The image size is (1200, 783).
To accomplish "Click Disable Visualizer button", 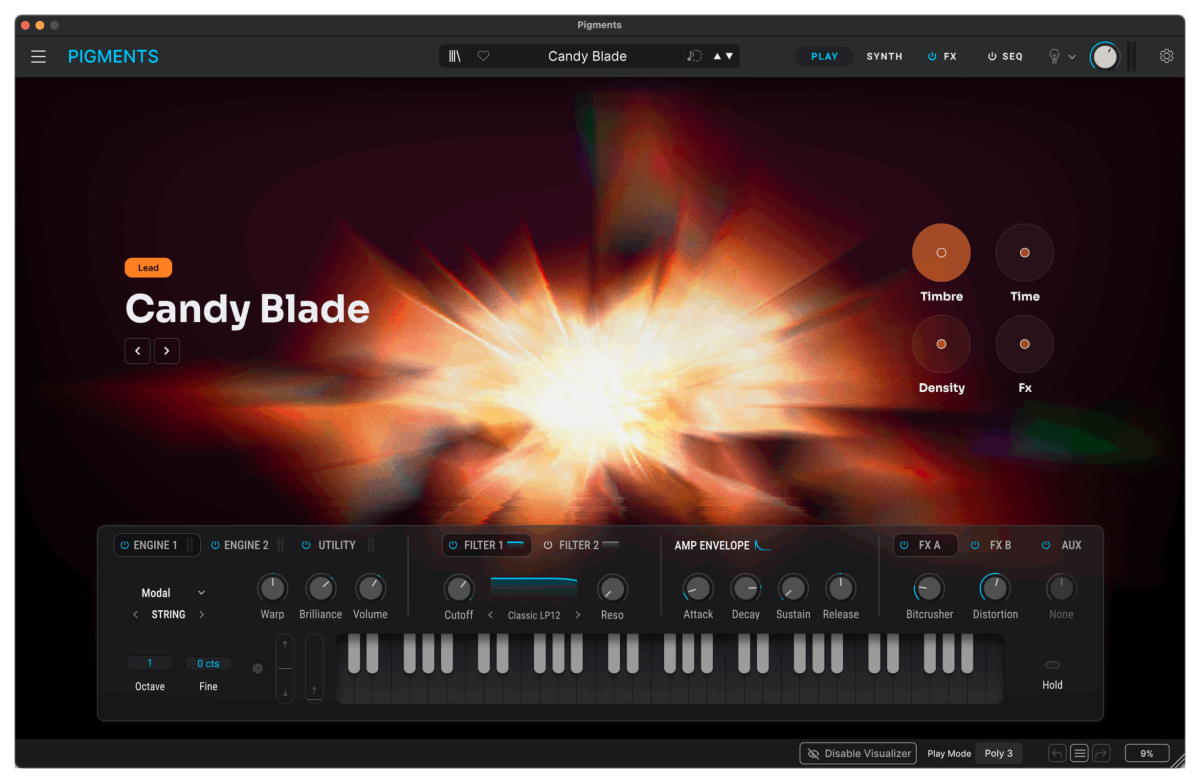I will click(858, 753).
